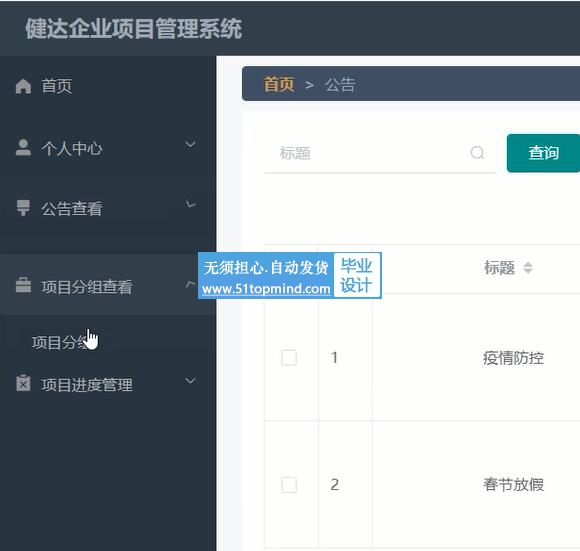The width and height of the screenshot is (580, 551).
Task: Check the checkbox for row 1 疫情防控
Action: (x=289, y=358)
